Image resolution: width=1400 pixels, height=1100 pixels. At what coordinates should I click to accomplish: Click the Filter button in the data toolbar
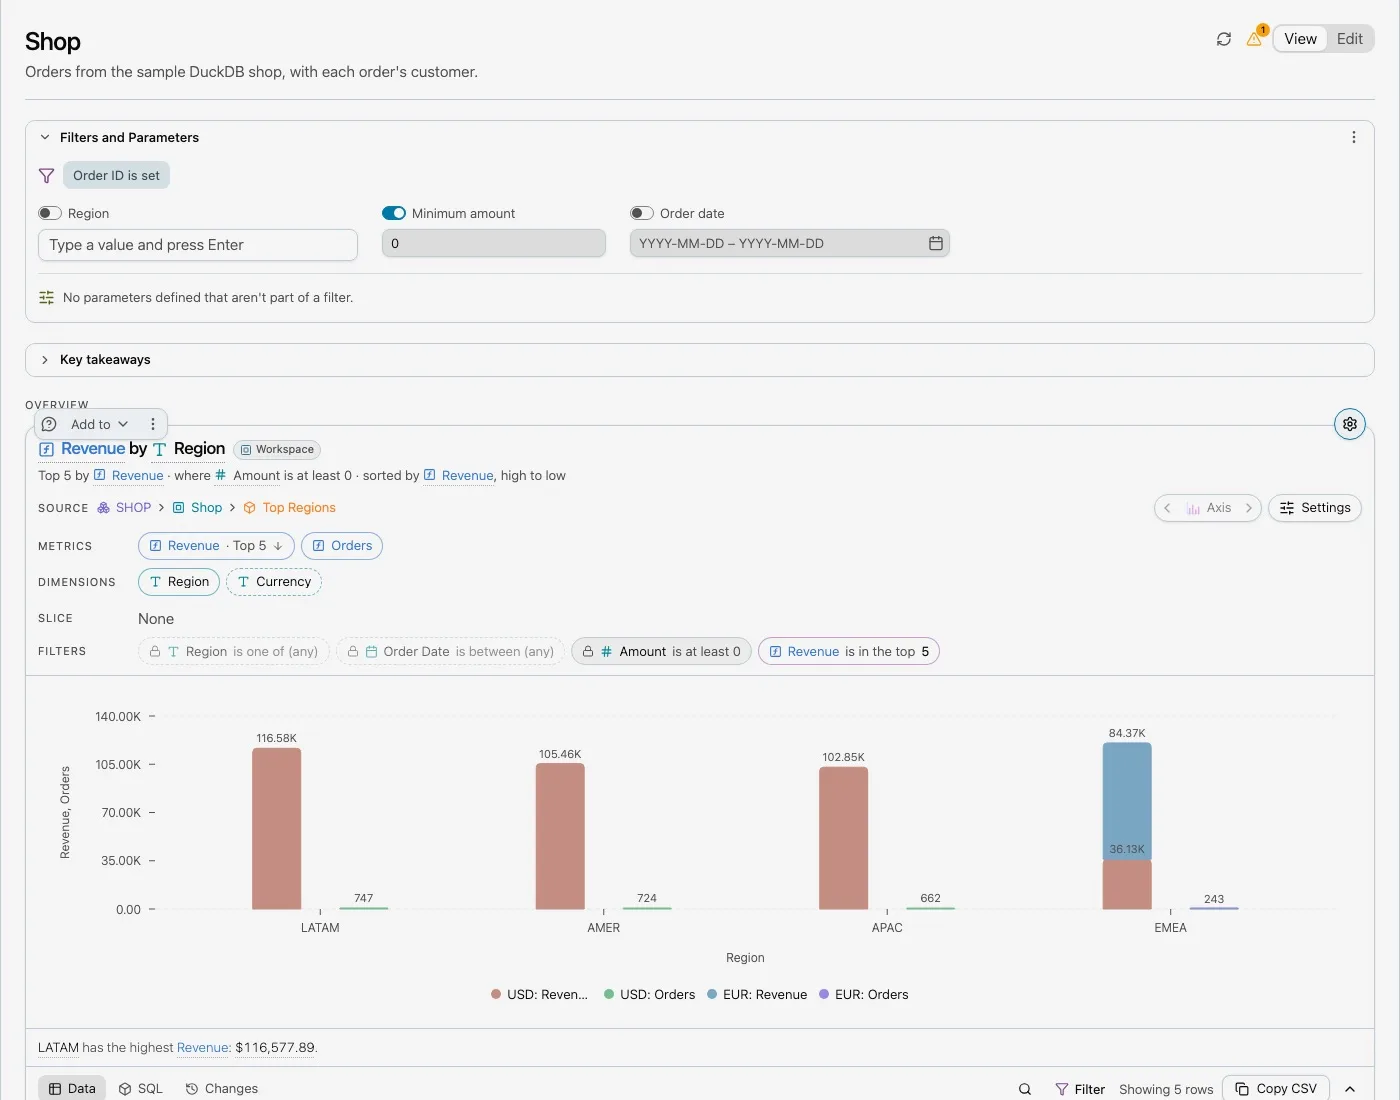click(x=1080, y=1089)
